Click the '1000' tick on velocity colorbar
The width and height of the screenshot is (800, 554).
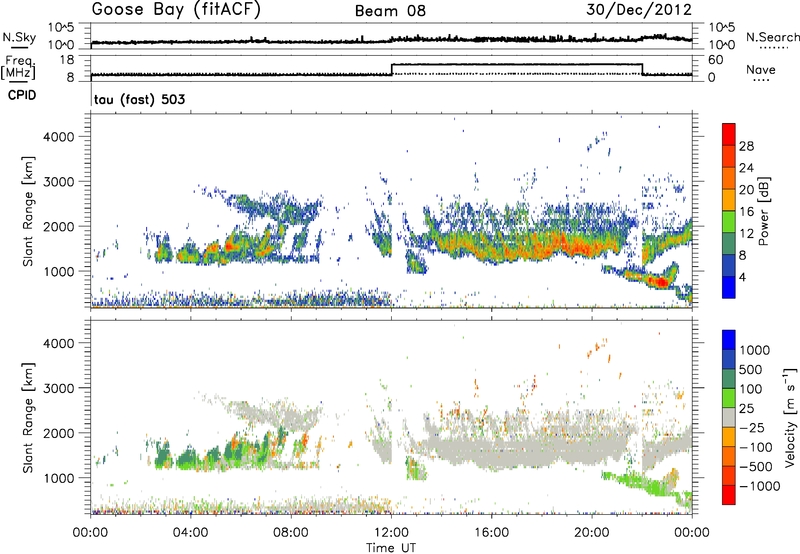click(755, 350)
